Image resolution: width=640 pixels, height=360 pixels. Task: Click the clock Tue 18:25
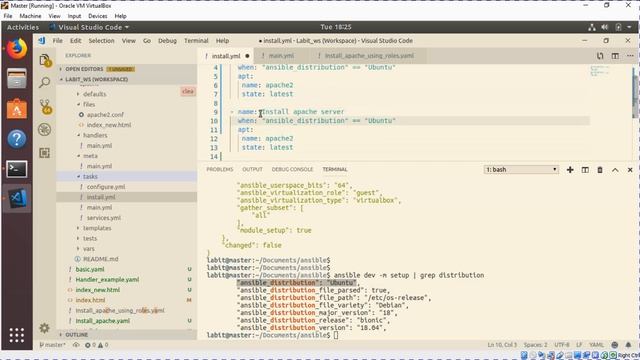pos(336,27)
